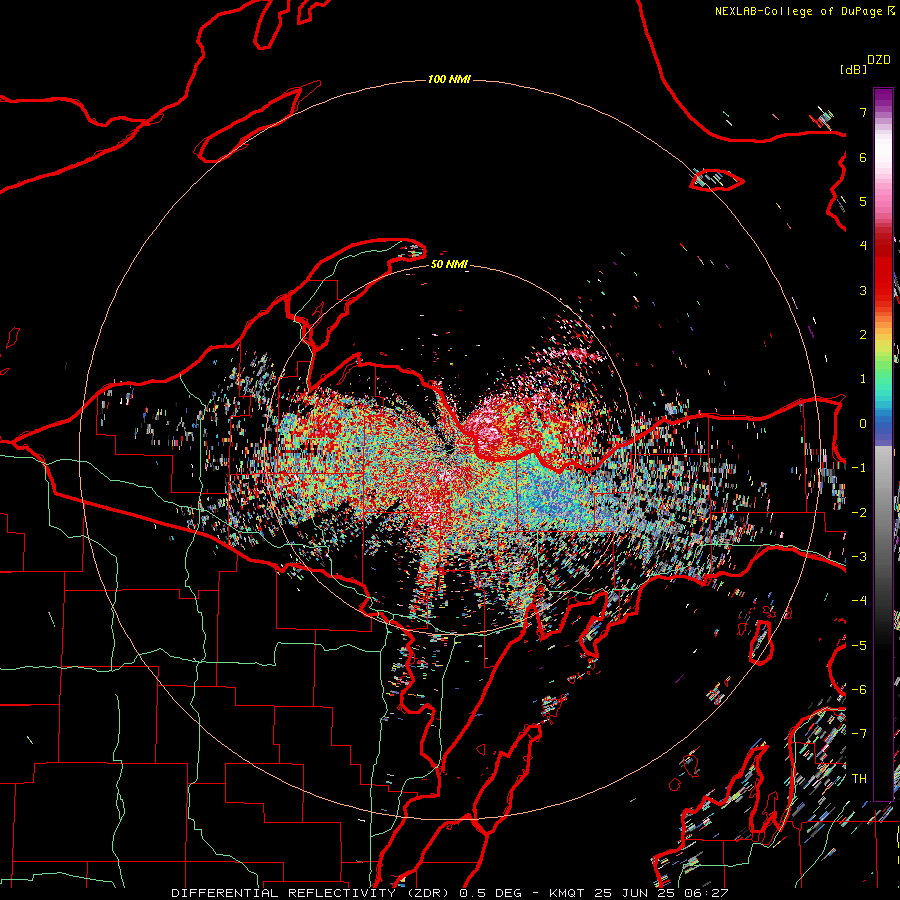The image size is (900, 900).
Task: Click the -4 value on the color scale
Action: pos(859,601)
